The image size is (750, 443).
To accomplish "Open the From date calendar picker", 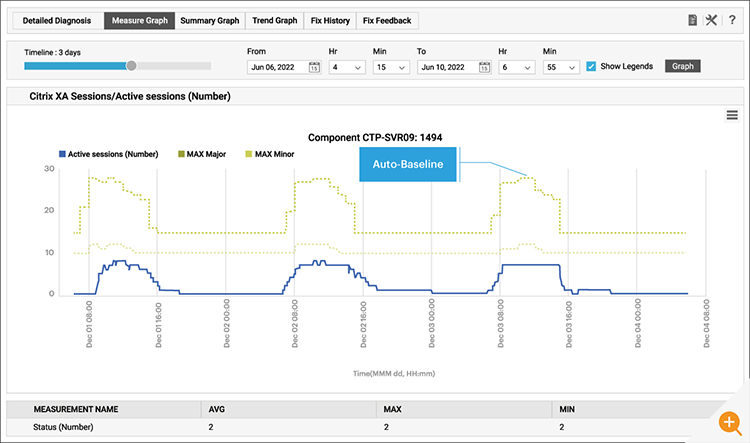I will (314, 67).
